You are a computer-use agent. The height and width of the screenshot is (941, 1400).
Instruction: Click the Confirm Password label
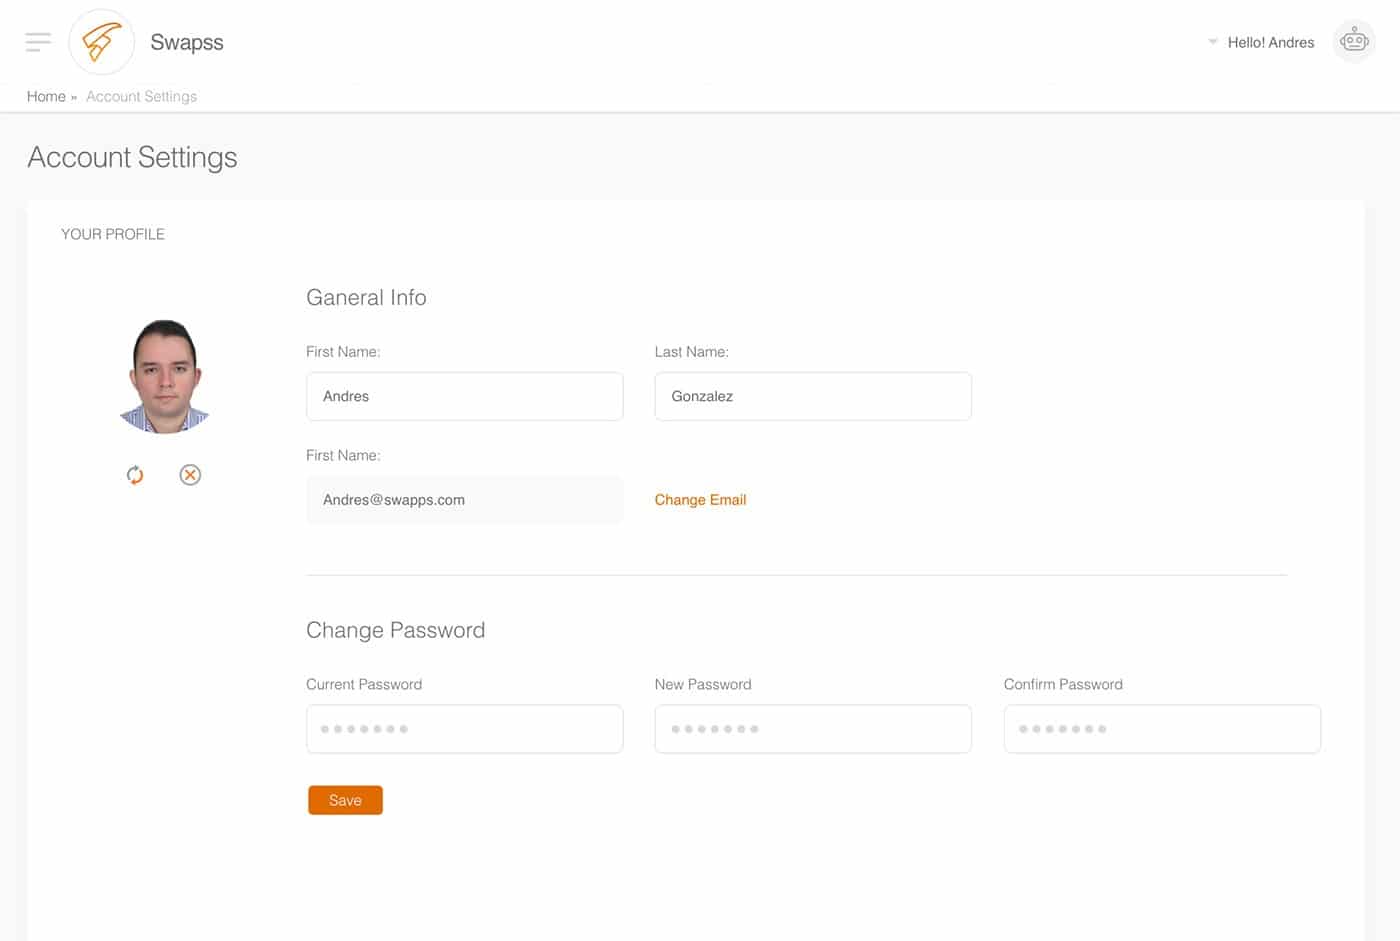pos(1063,684)
